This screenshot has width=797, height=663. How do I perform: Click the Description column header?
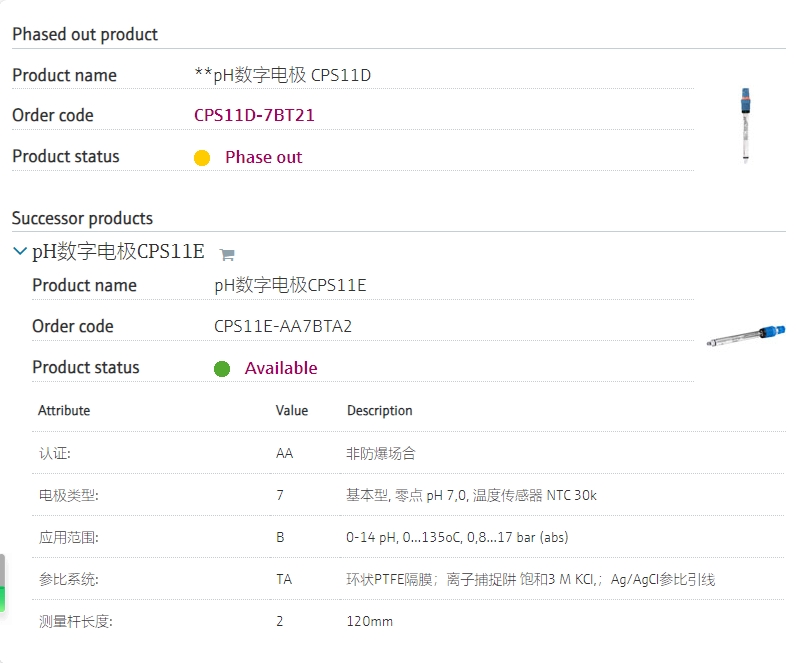coord(380,410)
